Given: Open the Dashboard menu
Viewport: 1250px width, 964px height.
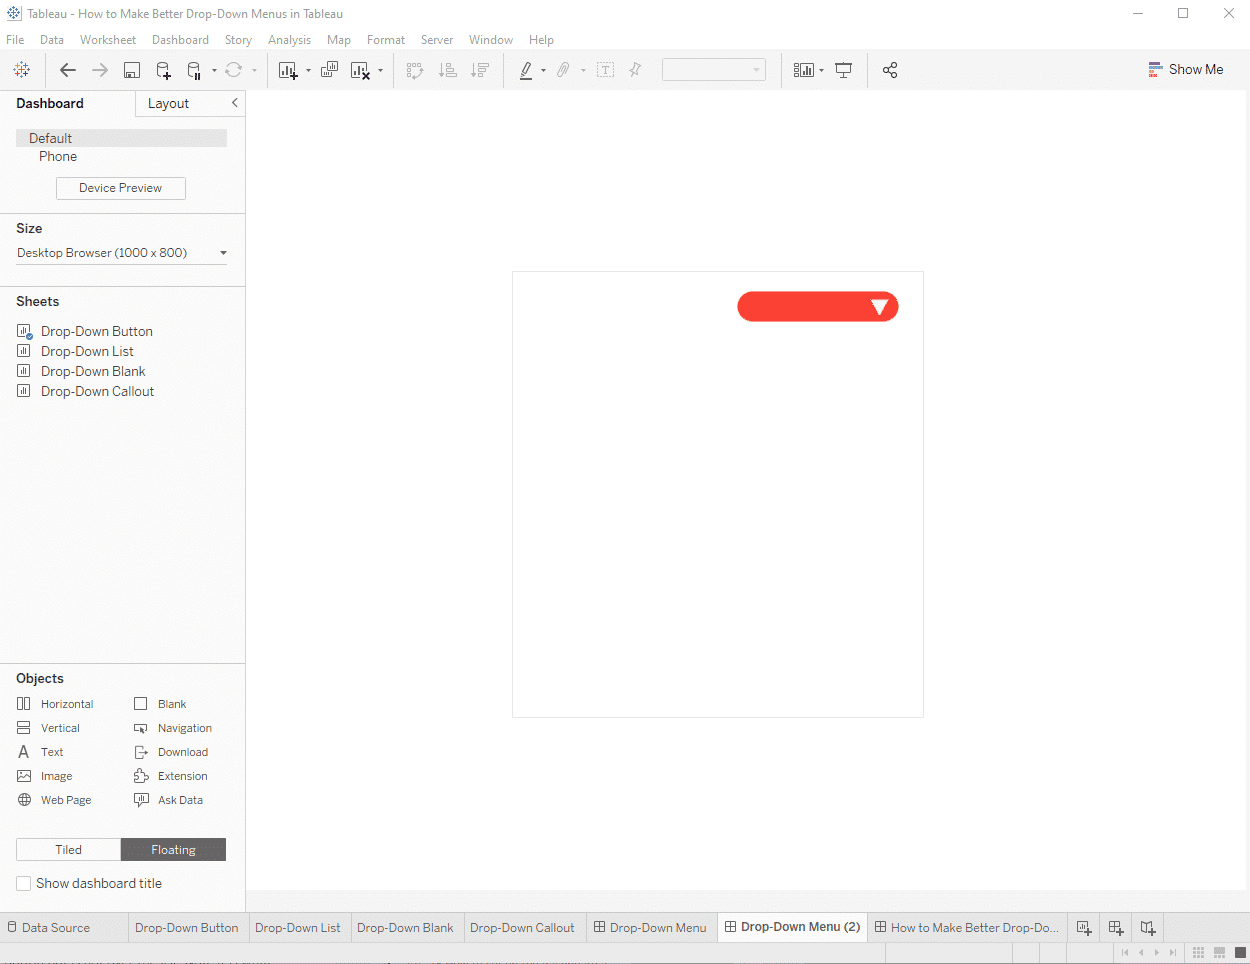Looking at the screenshot, I should click(180, 40).
